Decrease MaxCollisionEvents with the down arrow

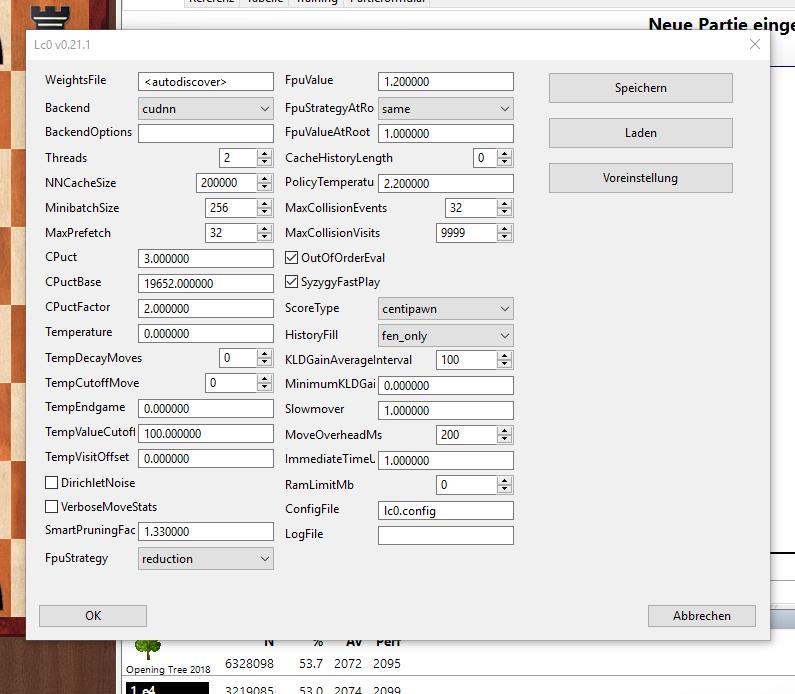504,212
